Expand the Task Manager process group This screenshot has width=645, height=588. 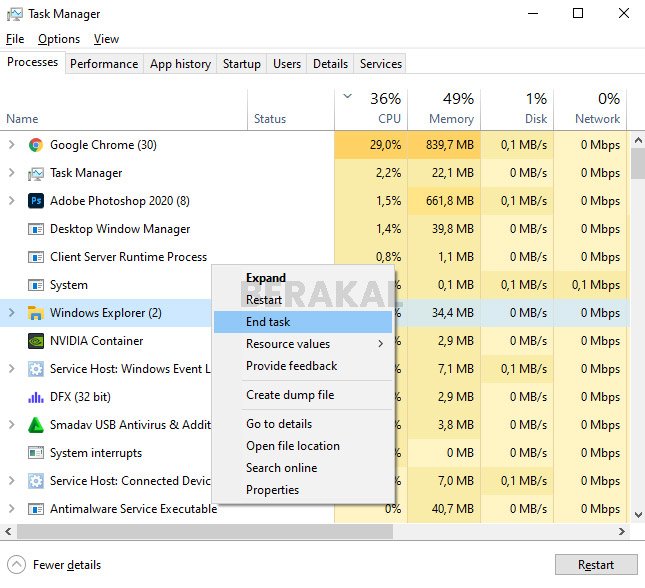tap(12, 173)
